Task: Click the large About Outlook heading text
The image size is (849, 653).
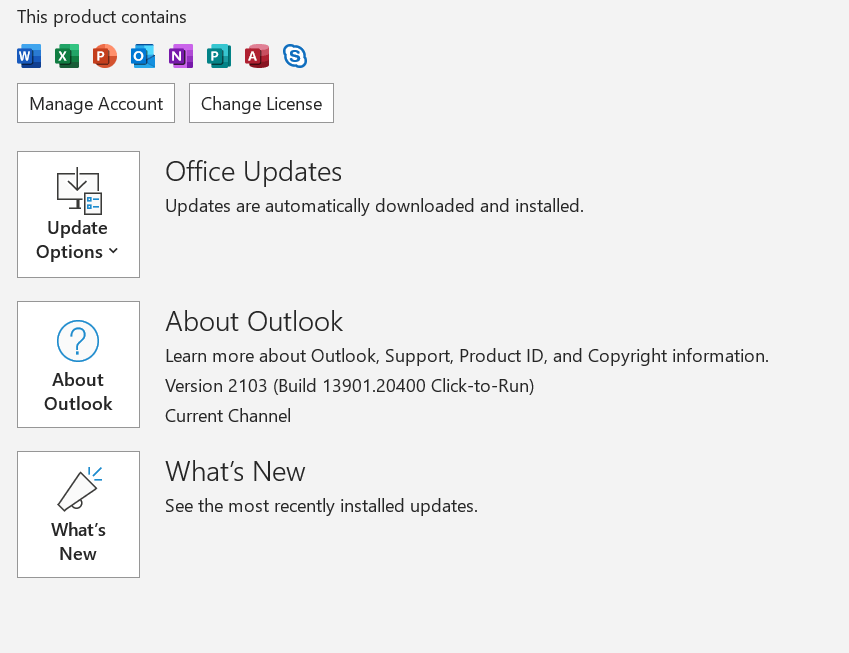Action: point(254,322)
